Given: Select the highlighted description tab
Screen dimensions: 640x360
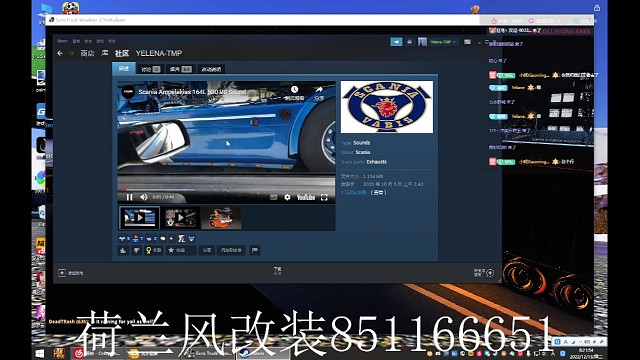Looking at the screenshot, I should click(124, 69).
